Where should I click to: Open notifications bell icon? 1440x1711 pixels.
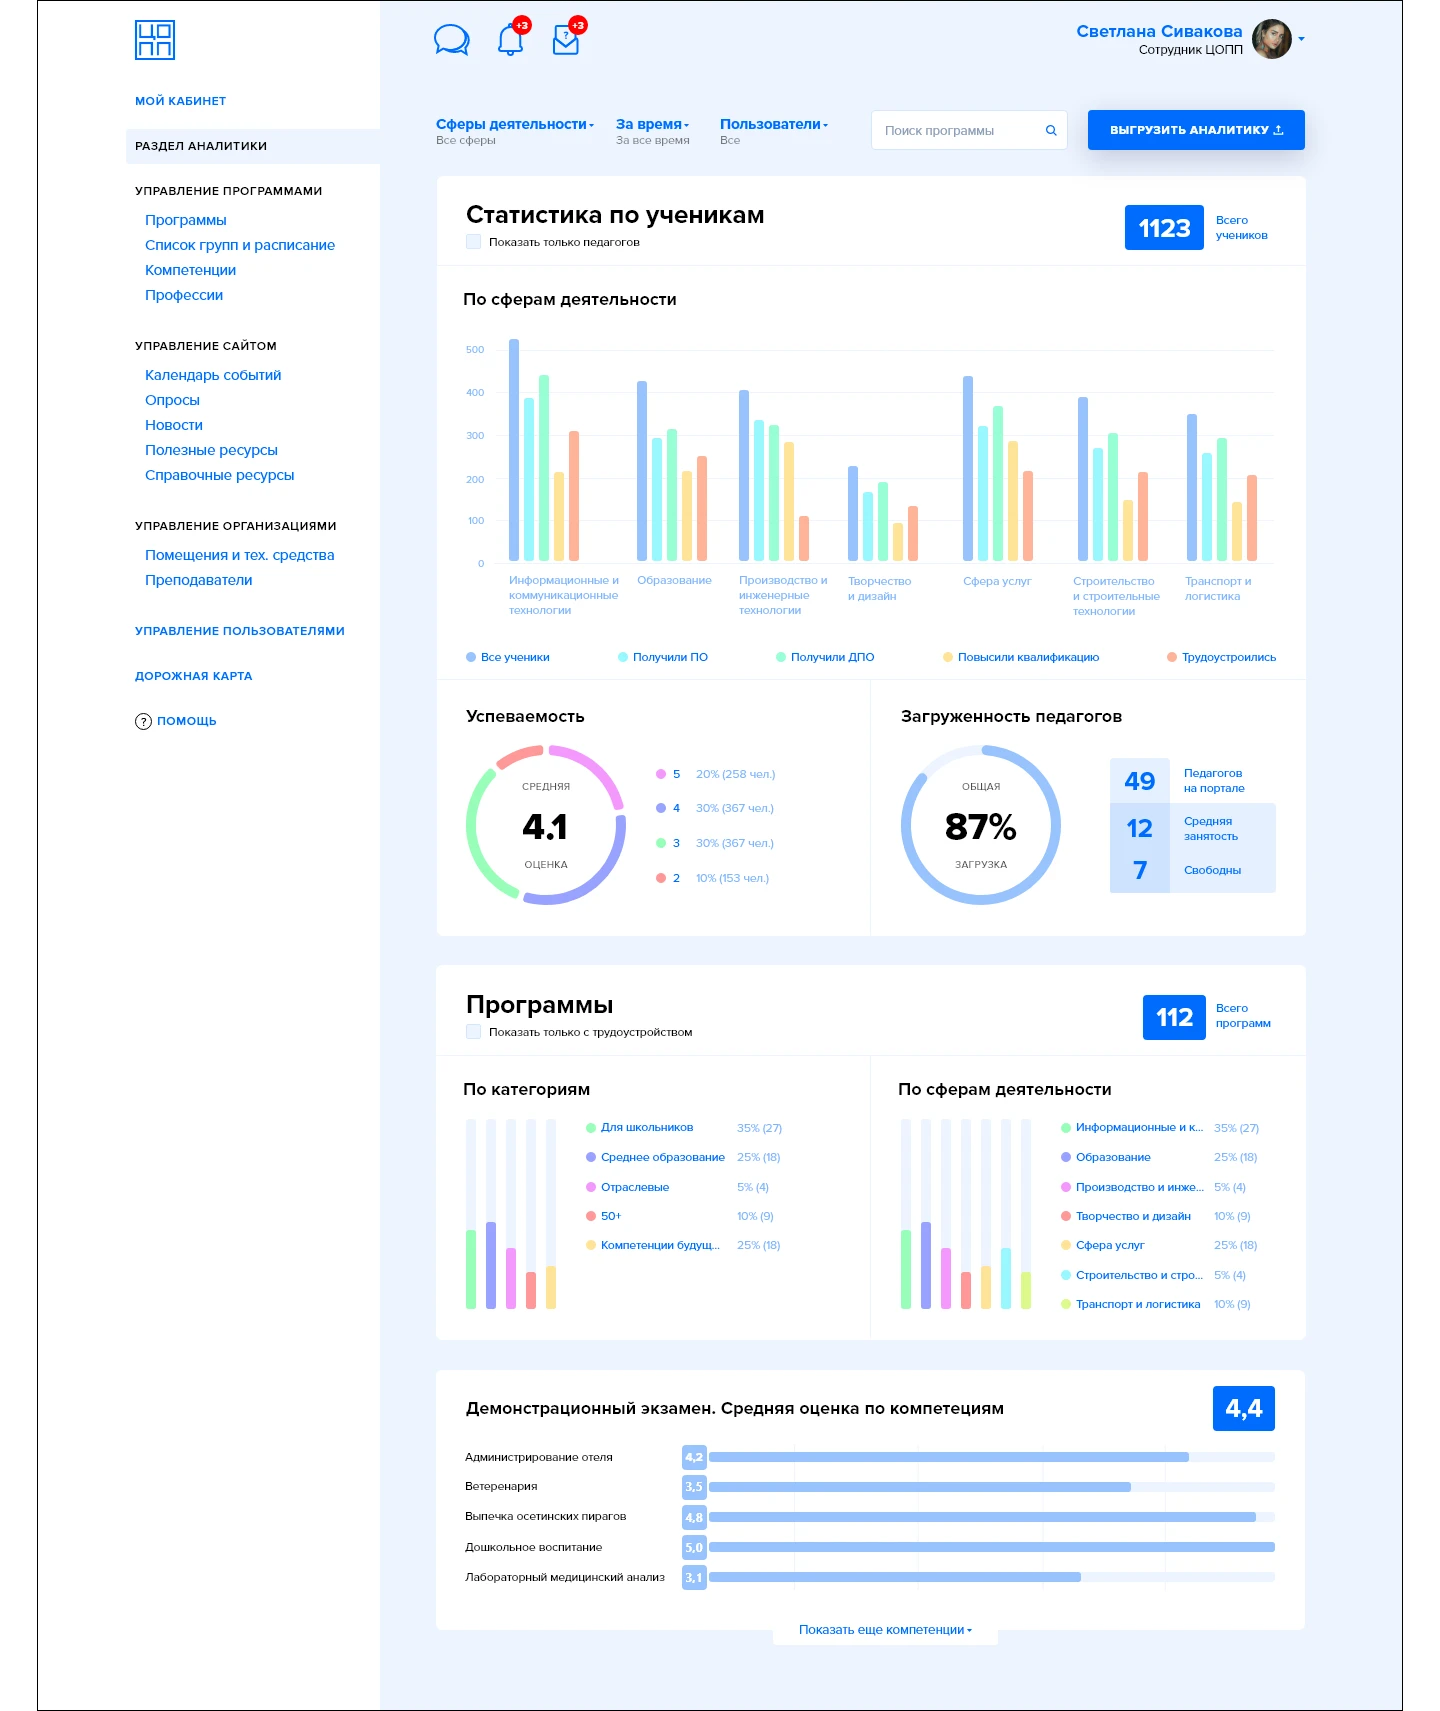coord(511,40)
